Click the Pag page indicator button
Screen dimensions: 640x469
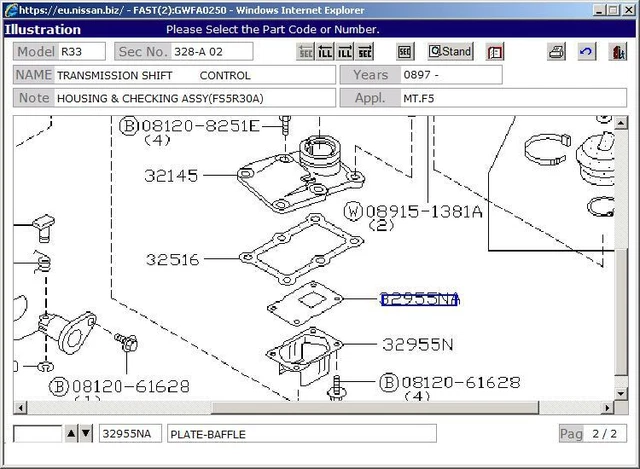tap(571, 433)
